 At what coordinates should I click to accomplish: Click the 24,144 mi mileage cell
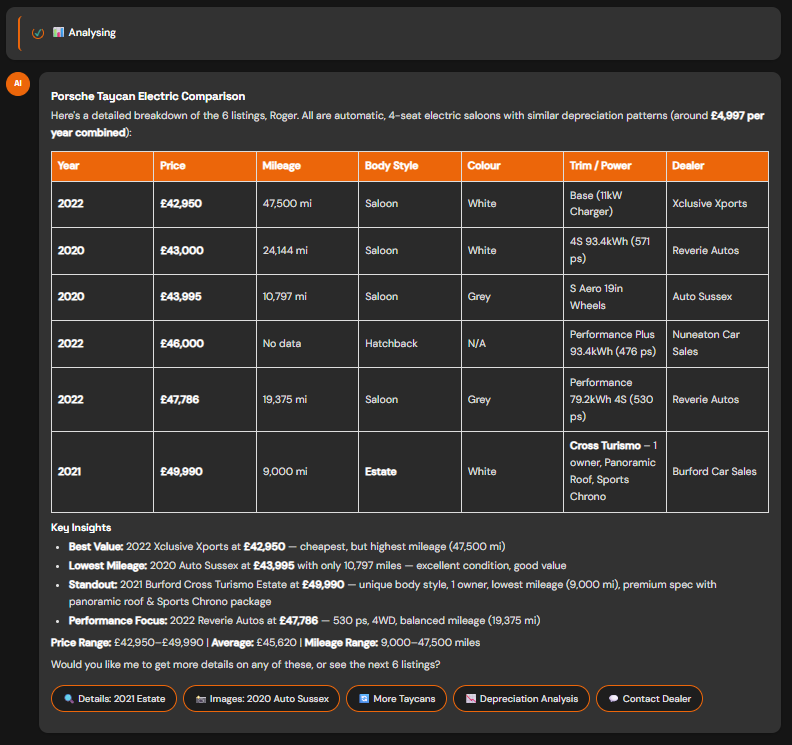click(x=308, y=251)
